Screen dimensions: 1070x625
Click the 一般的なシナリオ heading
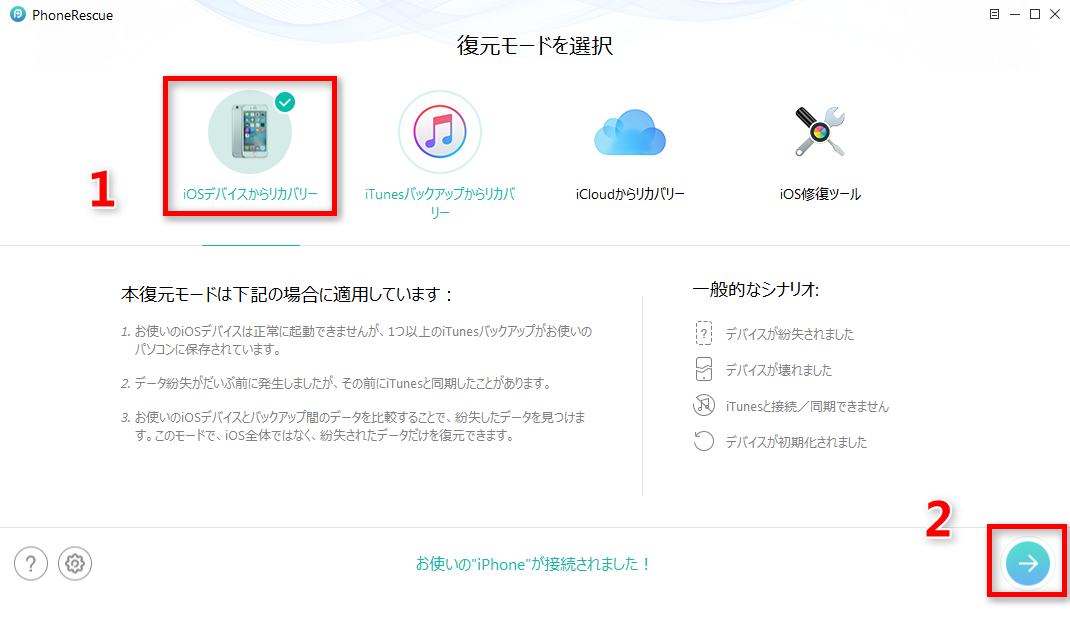(755, 289)
